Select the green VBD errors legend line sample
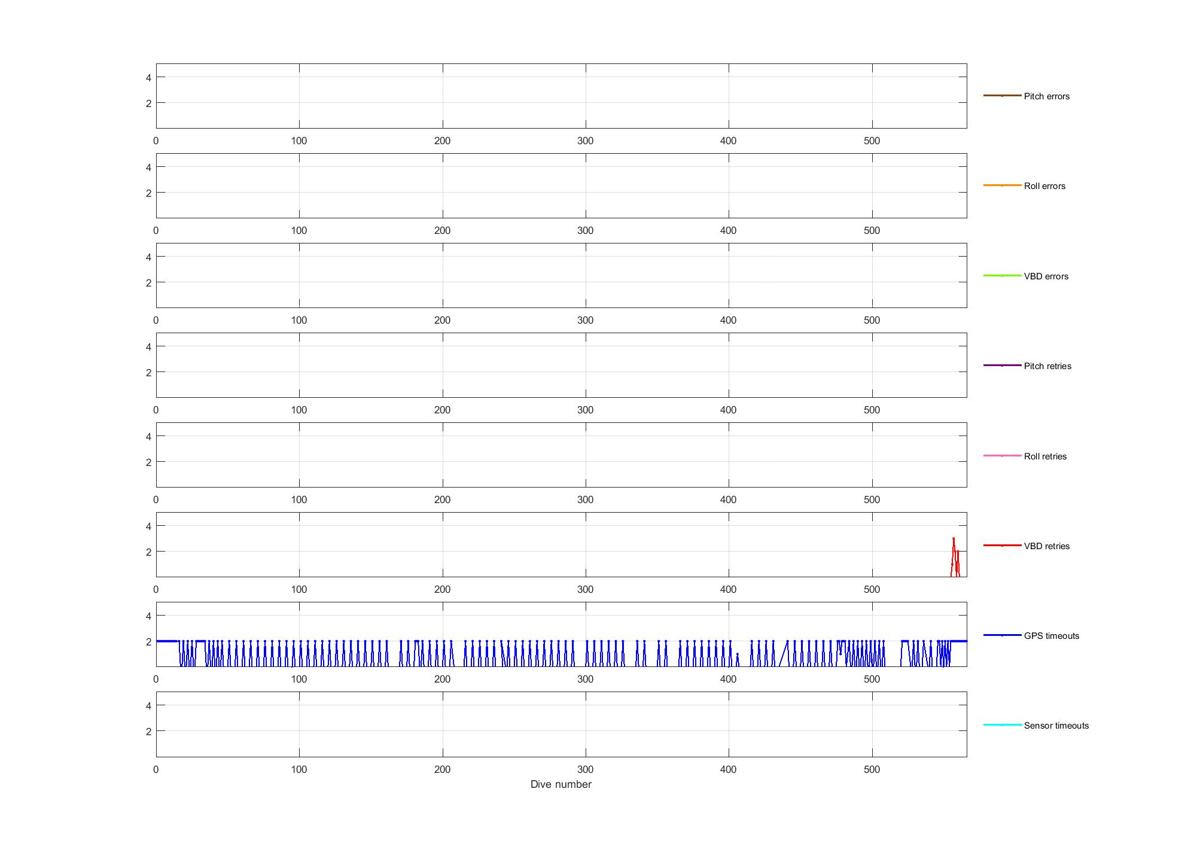The height and width of the screenshot is (851, 1200). point(1002,276)
